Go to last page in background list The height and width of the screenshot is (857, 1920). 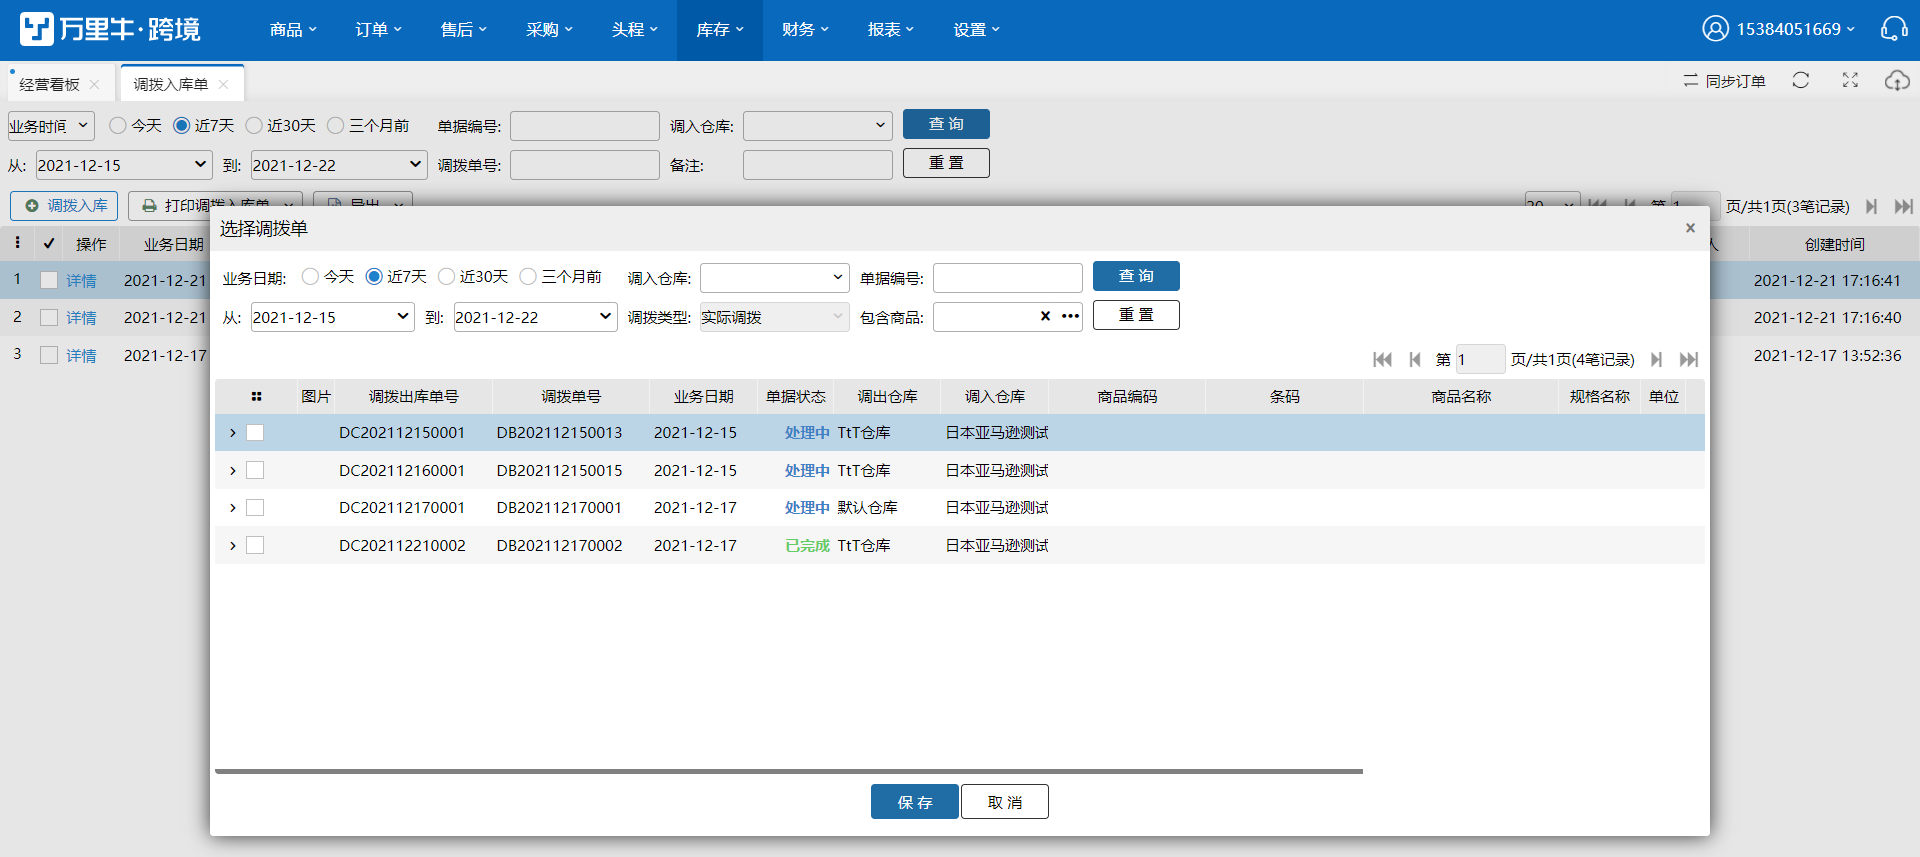[1904, 206]
